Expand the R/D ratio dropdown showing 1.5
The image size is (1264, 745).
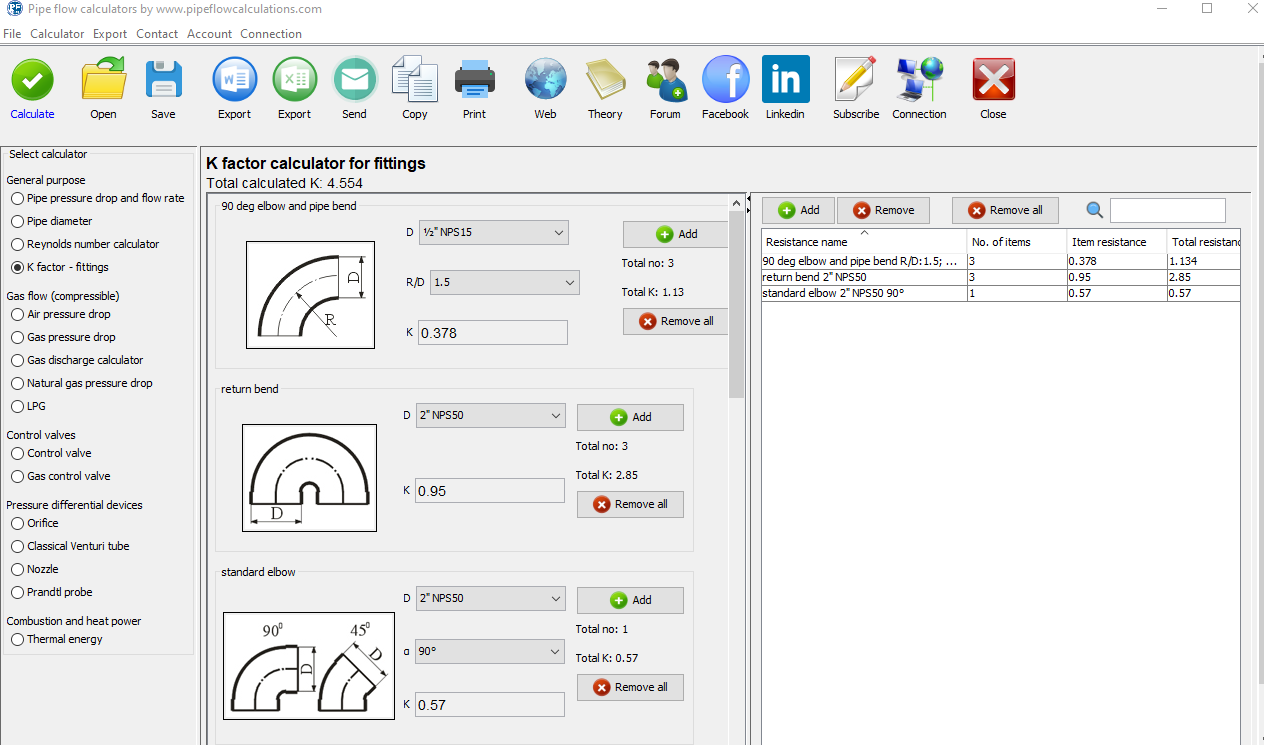tap(504, 283)
